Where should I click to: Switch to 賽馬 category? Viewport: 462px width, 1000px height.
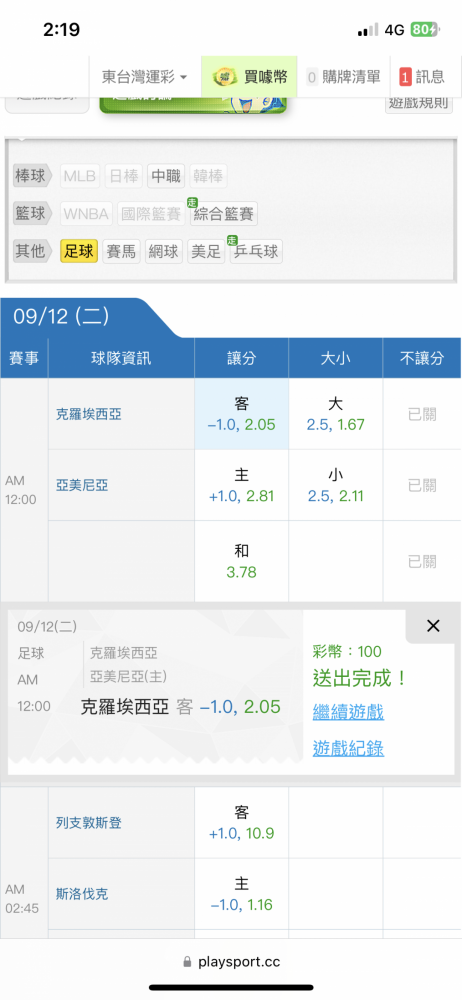coord(121,251)
